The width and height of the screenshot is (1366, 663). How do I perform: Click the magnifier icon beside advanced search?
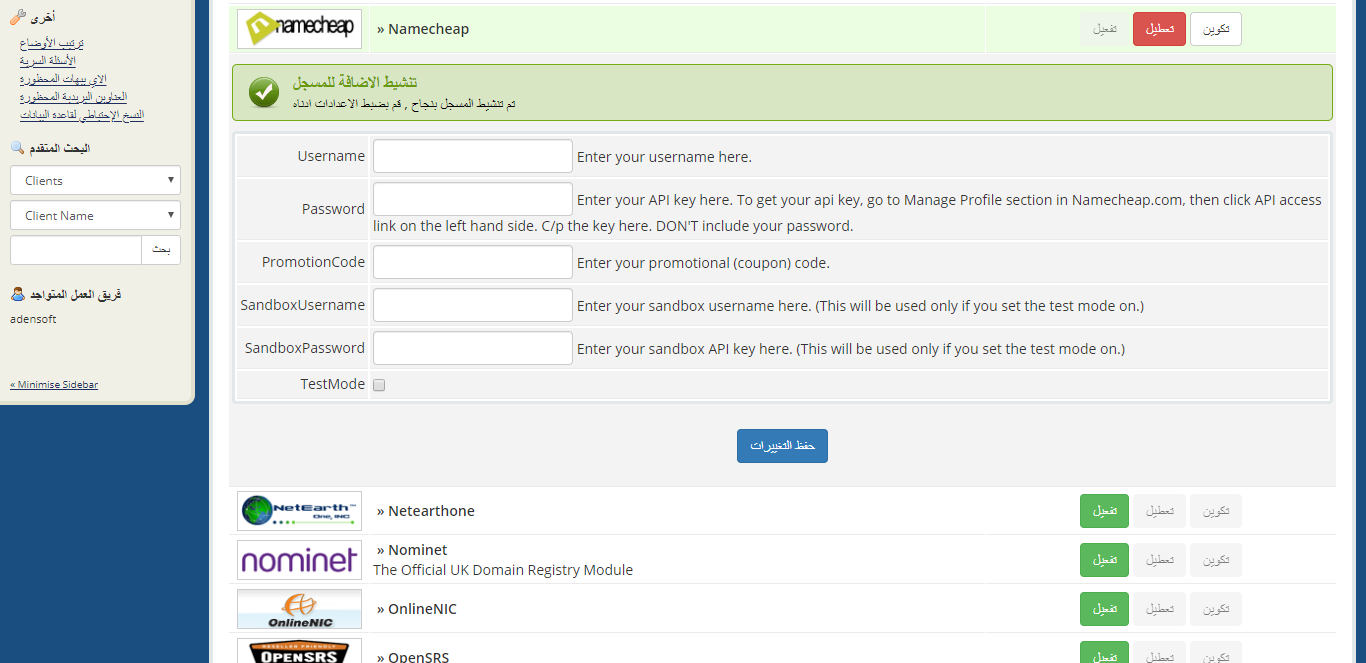pyautogui.click(x=17, y=148)
